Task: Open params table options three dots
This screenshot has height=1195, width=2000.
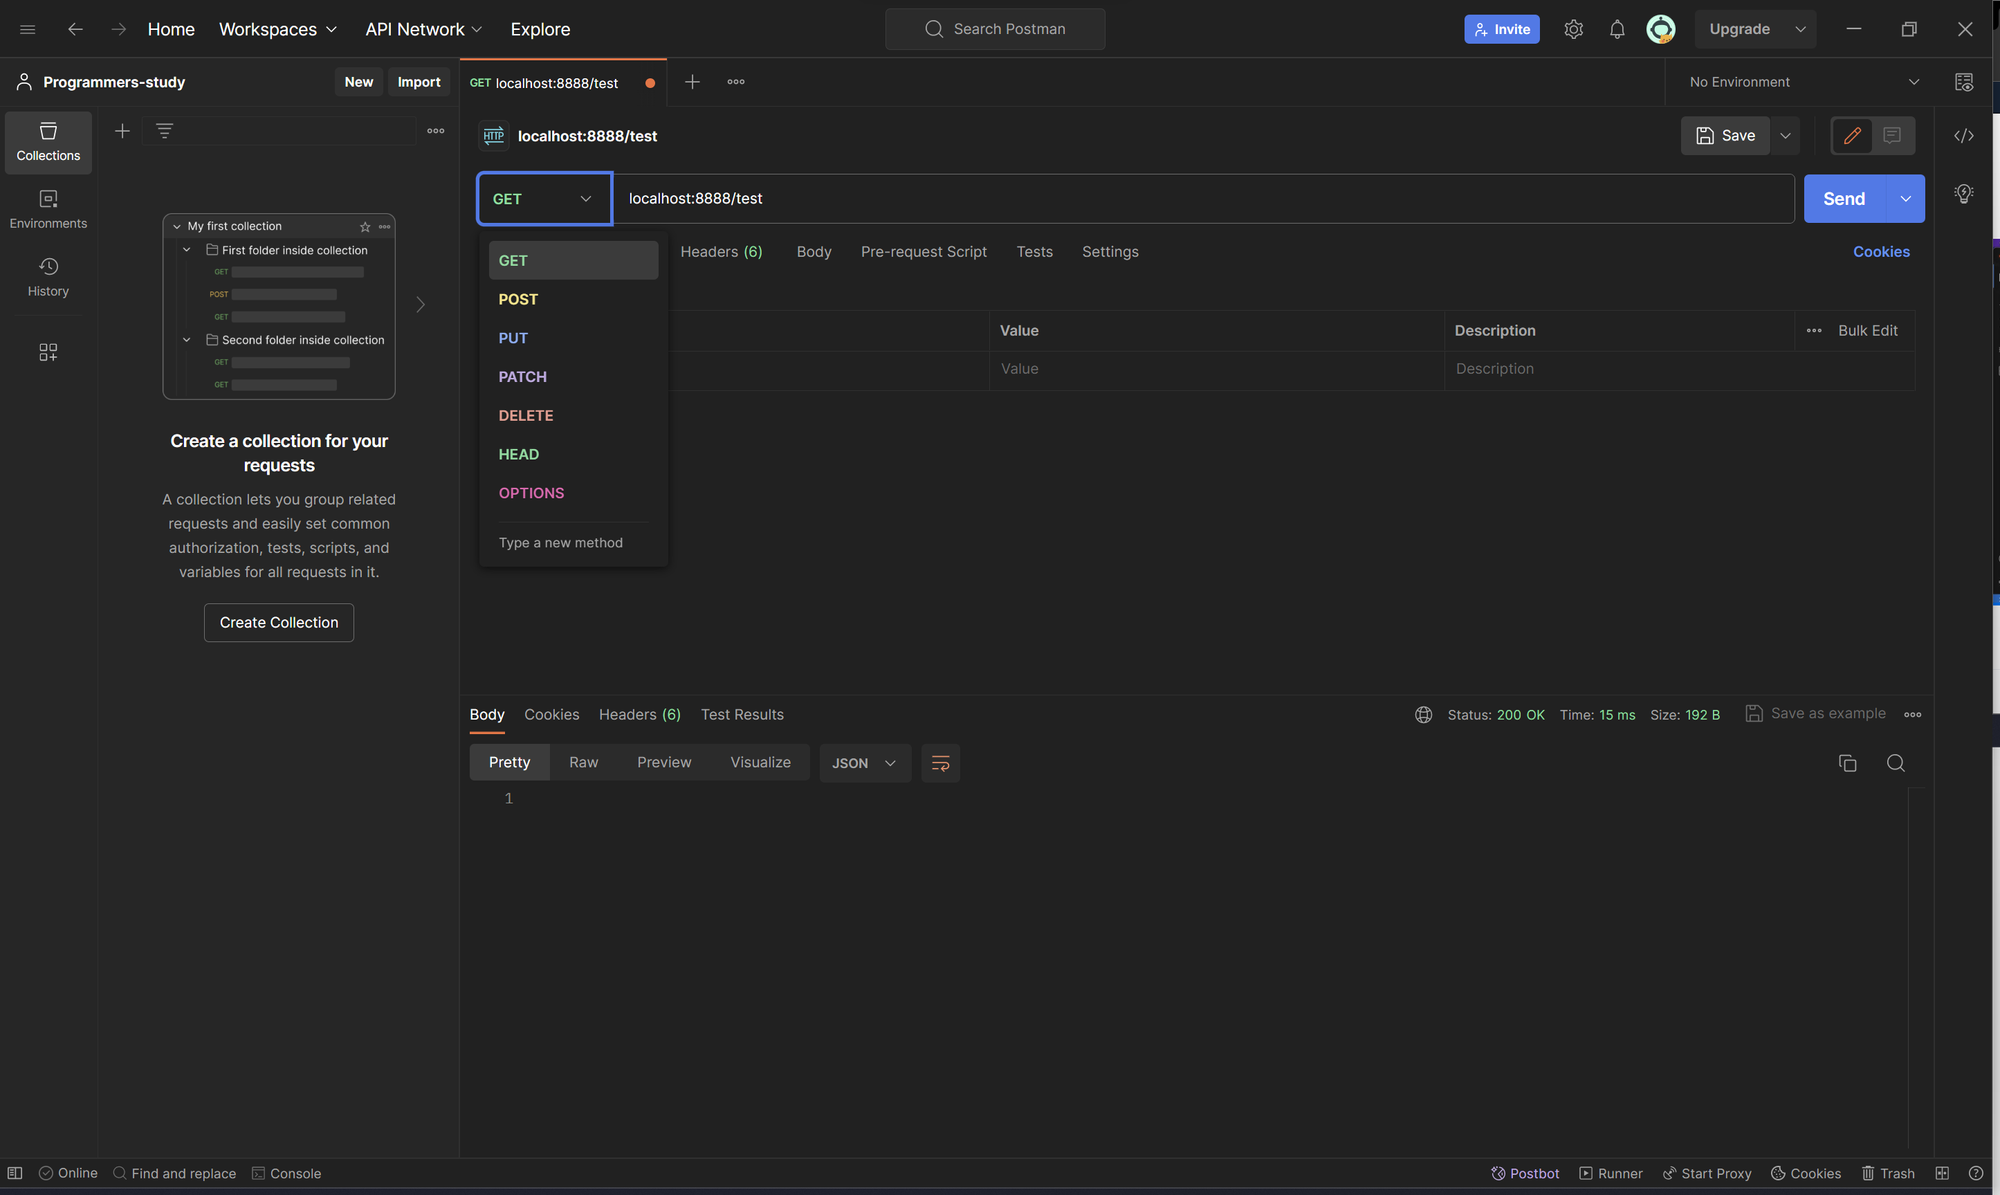Action: 1814,330
